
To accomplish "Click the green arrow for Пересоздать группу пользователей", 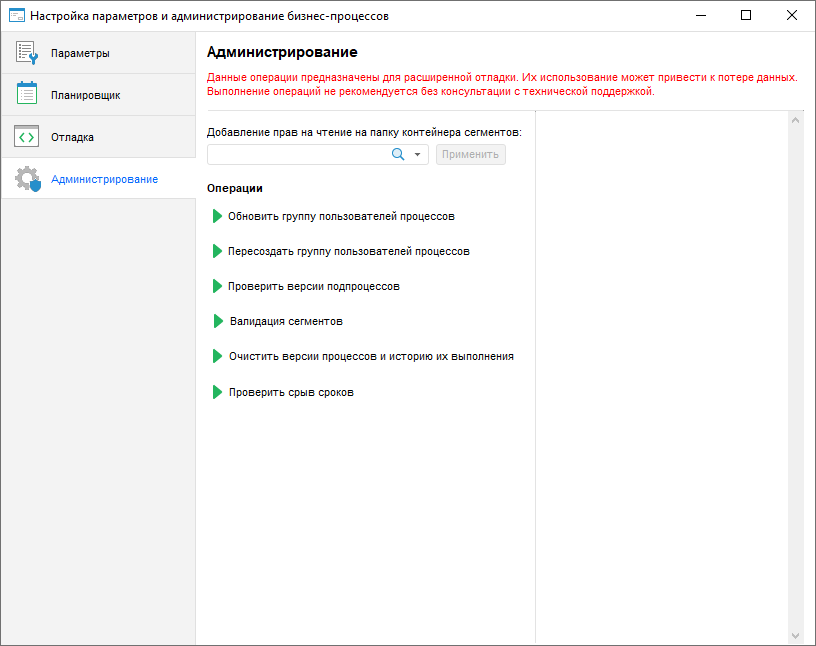I will click(x=218, y=251).
